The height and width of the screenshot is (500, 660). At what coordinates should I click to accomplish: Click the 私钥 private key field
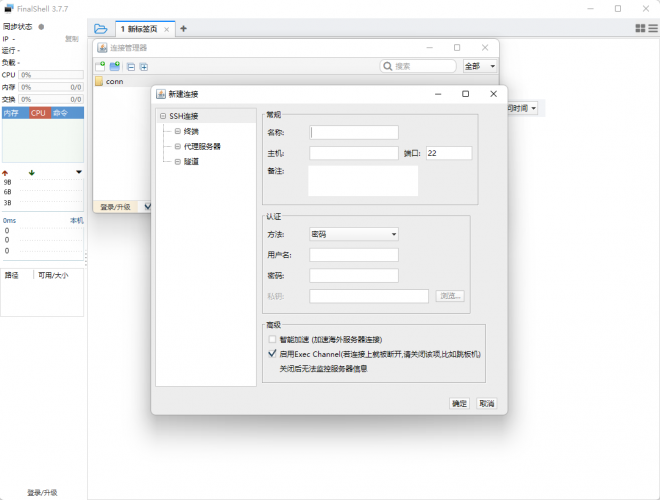pyautogui.click(x=369, y=296)
